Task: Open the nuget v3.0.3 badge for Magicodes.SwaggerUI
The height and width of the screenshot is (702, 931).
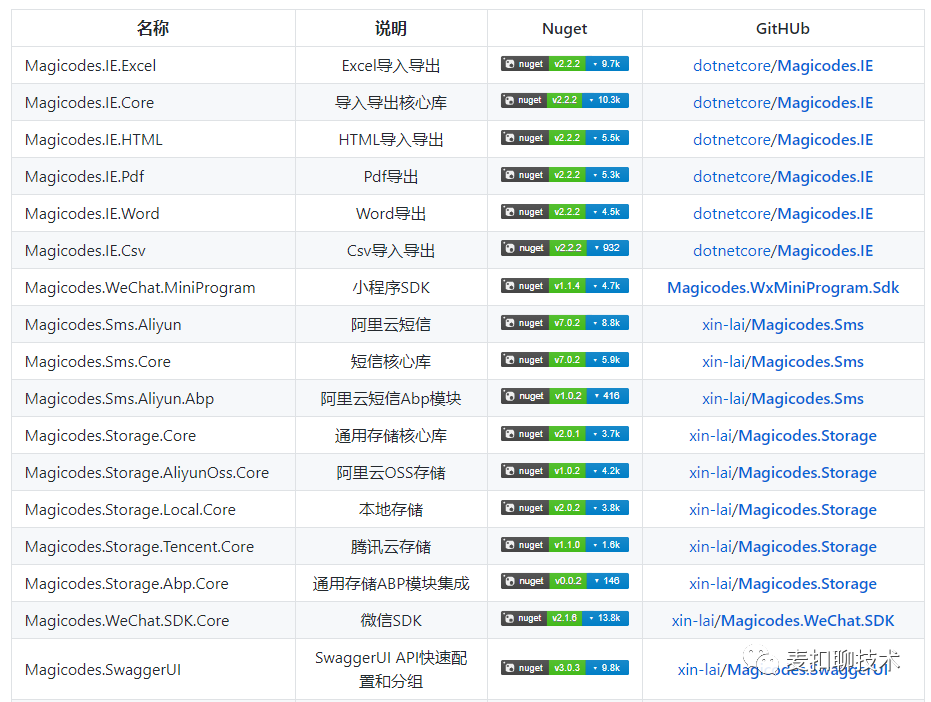Action: [565, 668]
